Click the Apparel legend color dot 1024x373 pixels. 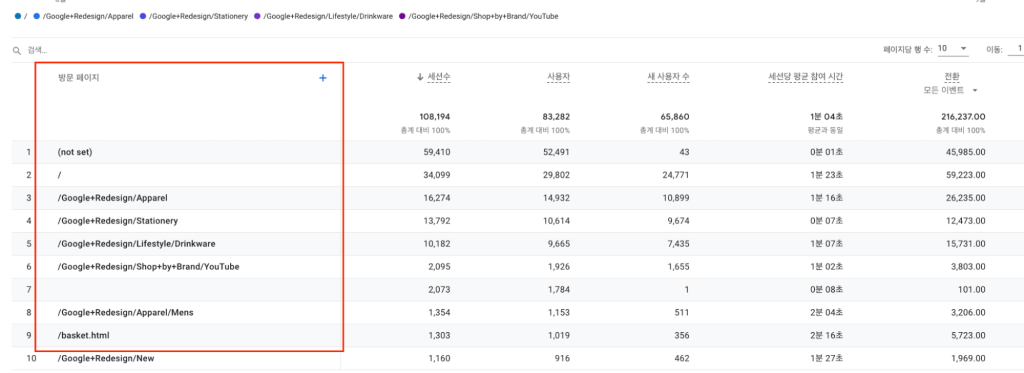tap(37, 16)
